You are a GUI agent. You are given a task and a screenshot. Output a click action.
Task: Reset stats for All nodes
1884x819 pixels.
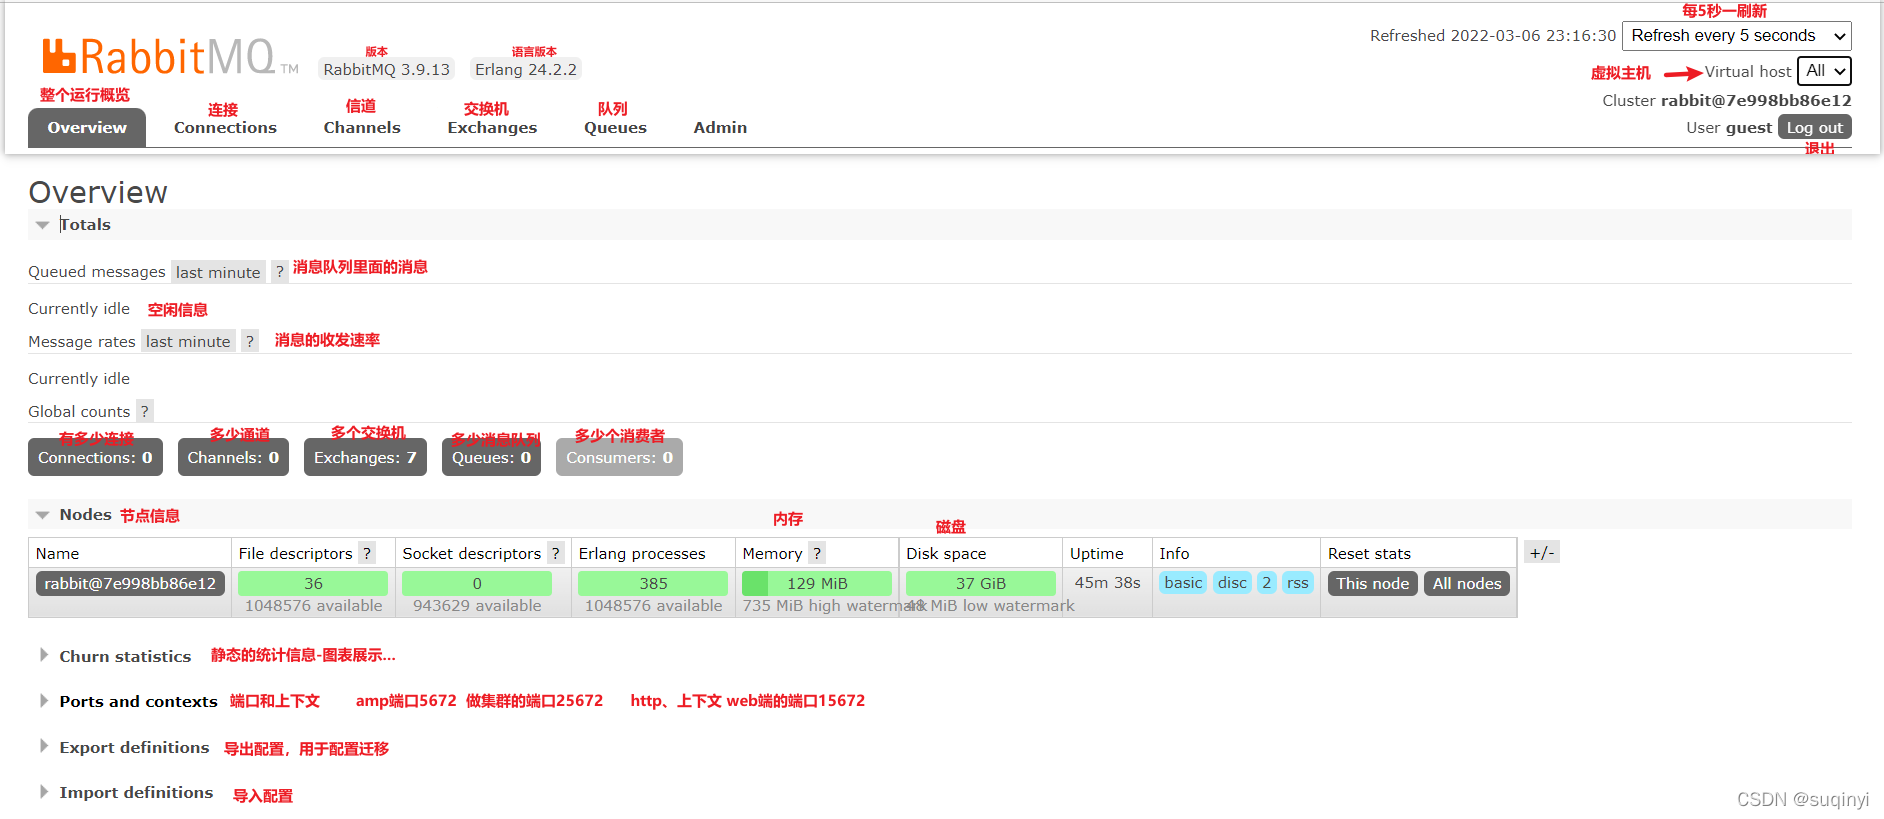click(1467, 583)
